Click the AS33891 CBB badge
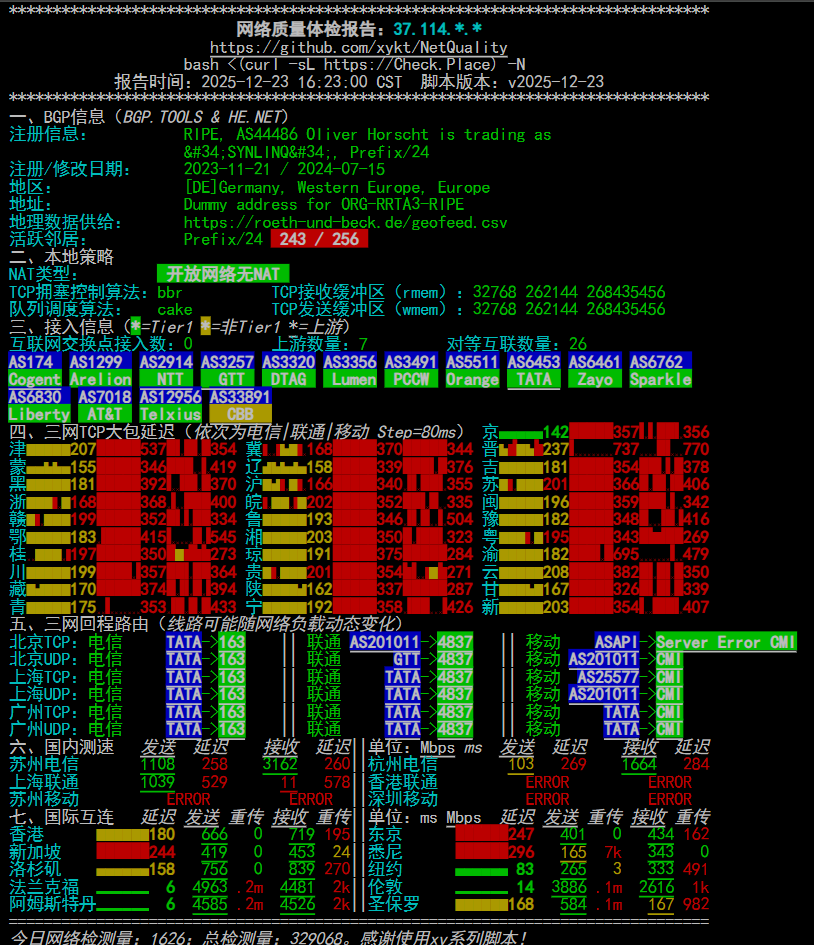The height and width of the screenshot is (945, 814). 240,405
